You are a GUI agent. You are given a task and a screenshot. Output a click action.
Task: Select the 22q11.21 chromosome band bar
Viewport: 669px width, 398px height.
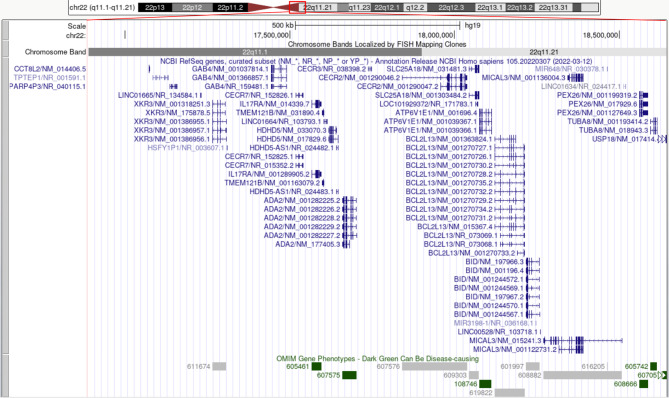pyautogui.click(x=544, y=52)
